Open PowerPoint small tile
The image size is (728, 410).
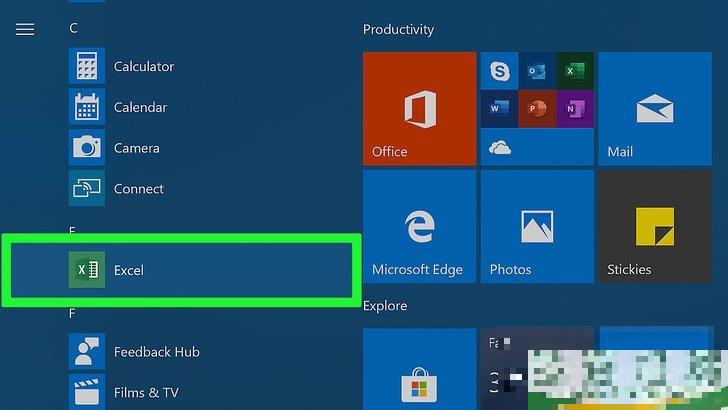click(537, 108)
